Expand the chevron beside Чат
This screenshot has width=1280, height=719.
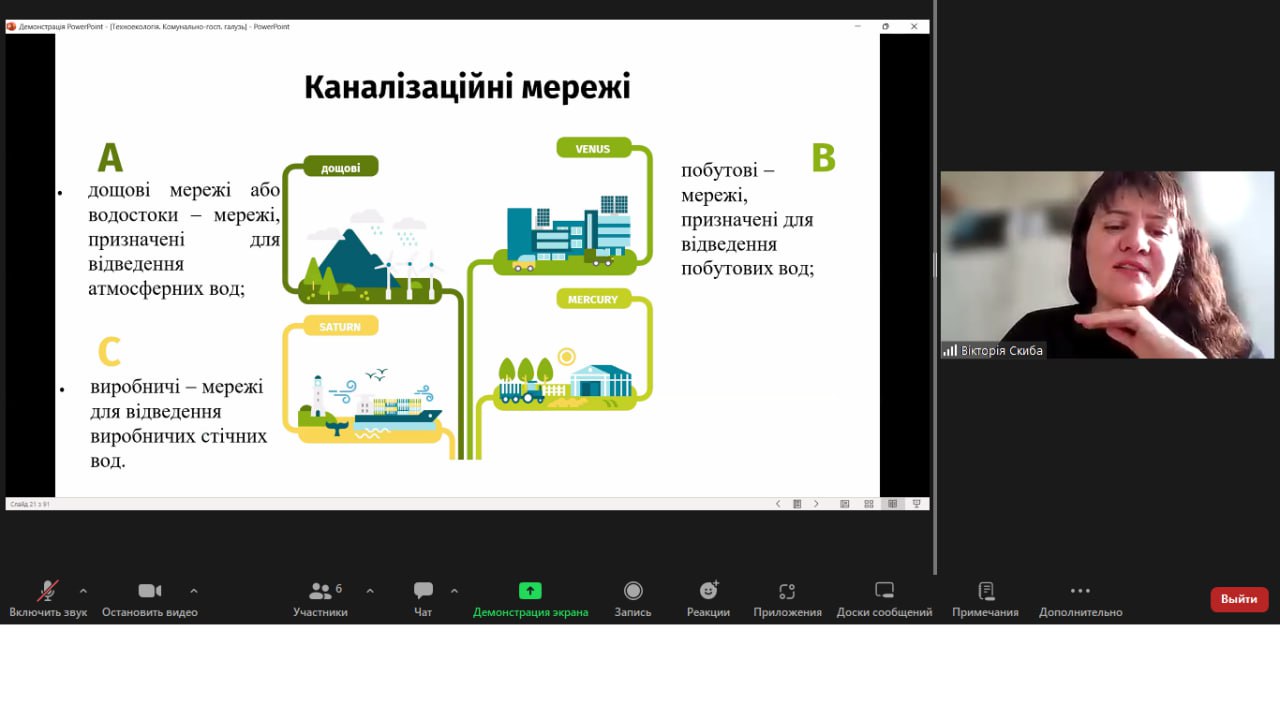point(454,591)
